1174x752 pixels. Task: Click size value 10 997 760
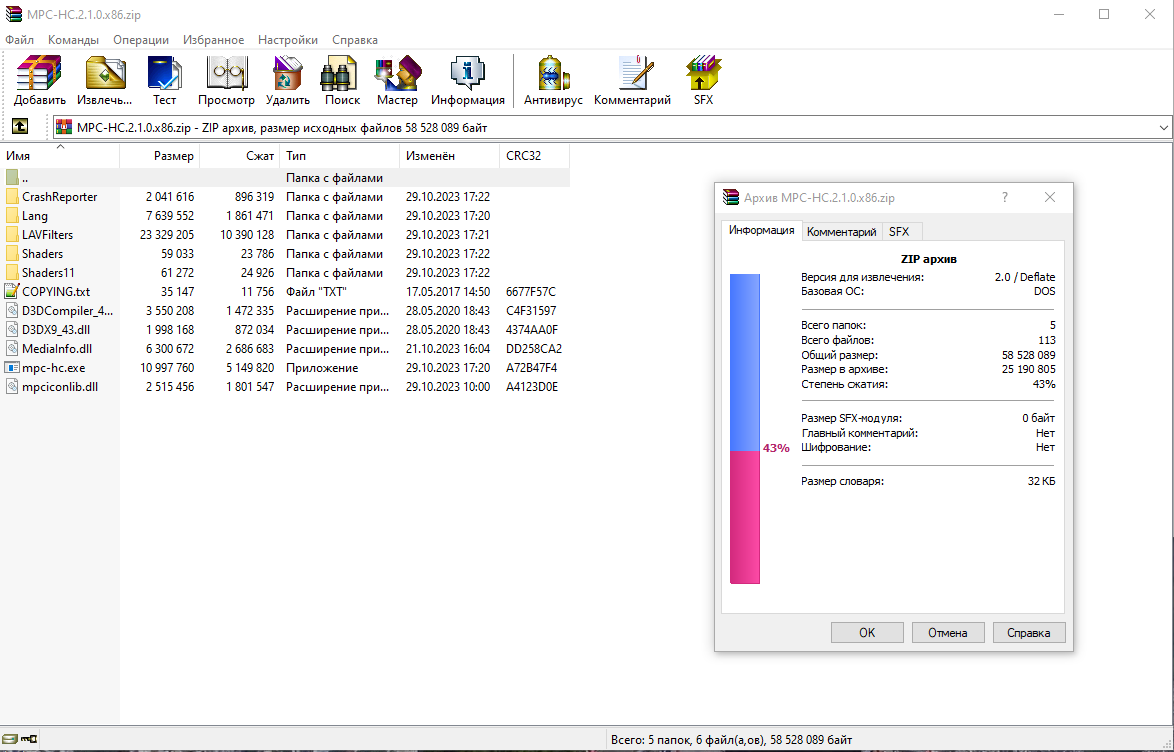167,368
